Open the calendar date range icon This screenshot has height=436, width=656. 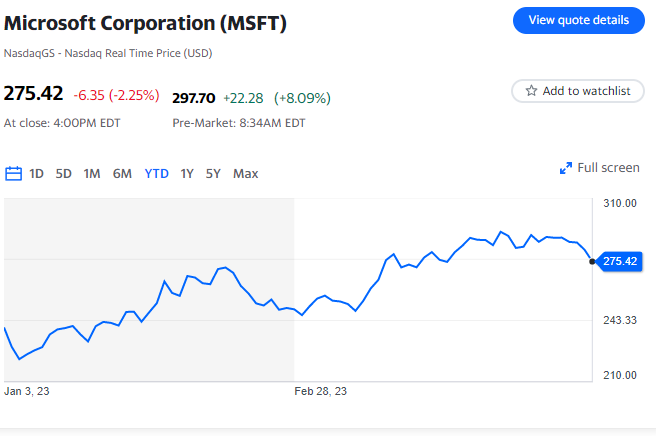(14, 173)
